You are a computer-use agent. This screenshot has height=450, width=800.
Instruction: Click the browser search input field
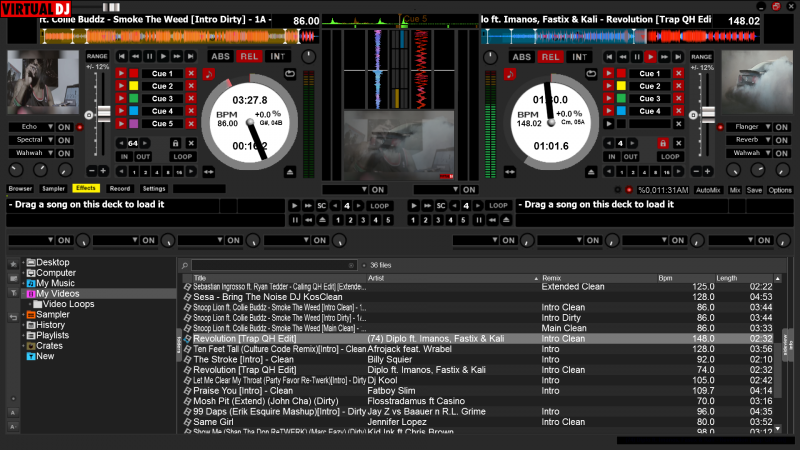273,265
